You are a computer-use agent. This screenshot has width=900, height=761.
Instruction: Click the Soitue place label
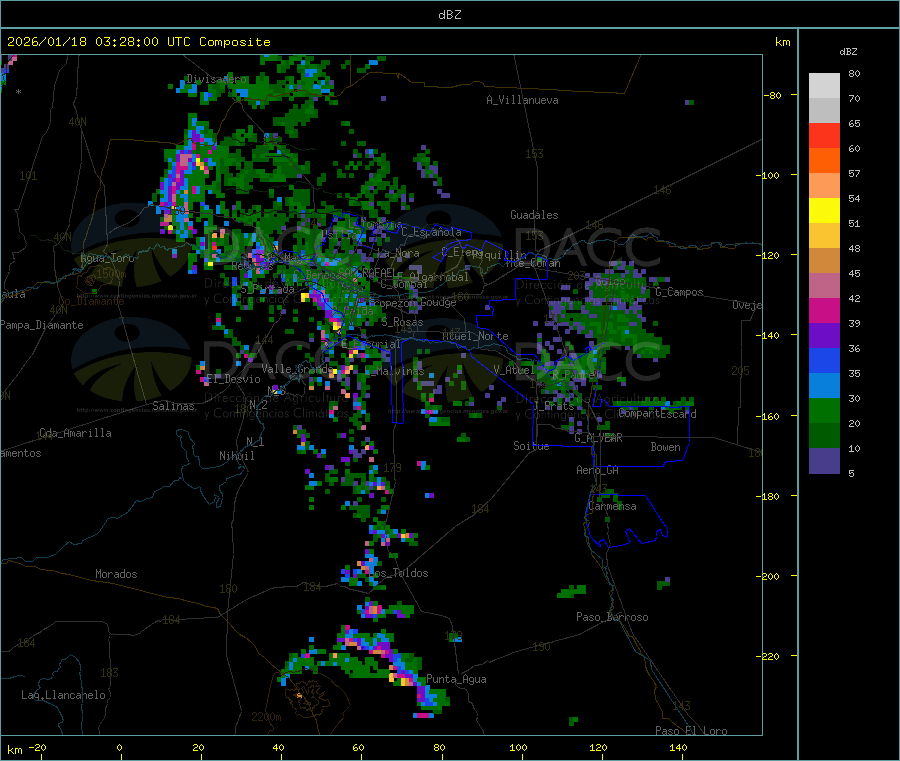click(531, 446)
